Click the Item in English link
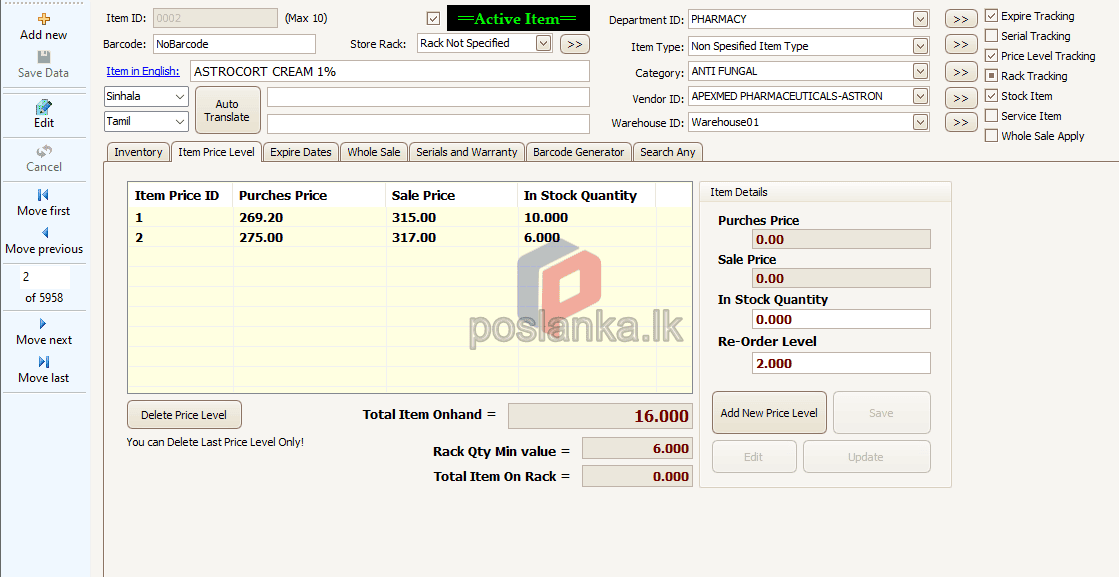1119x577 pixels. coord(143,71)
